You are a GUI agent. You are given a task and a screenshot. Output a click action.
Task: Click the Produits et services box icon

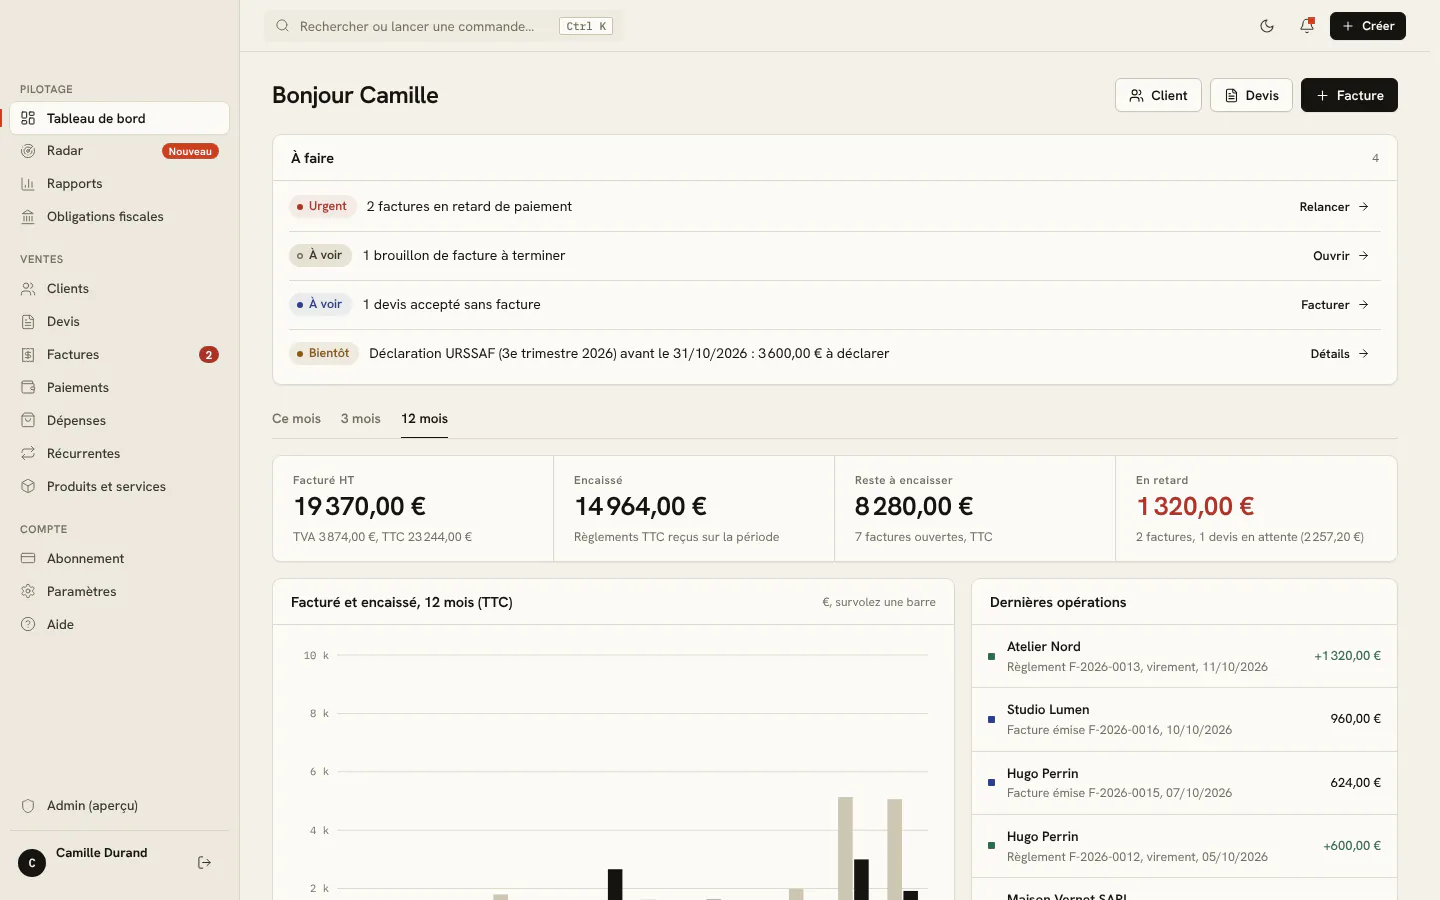28,487
